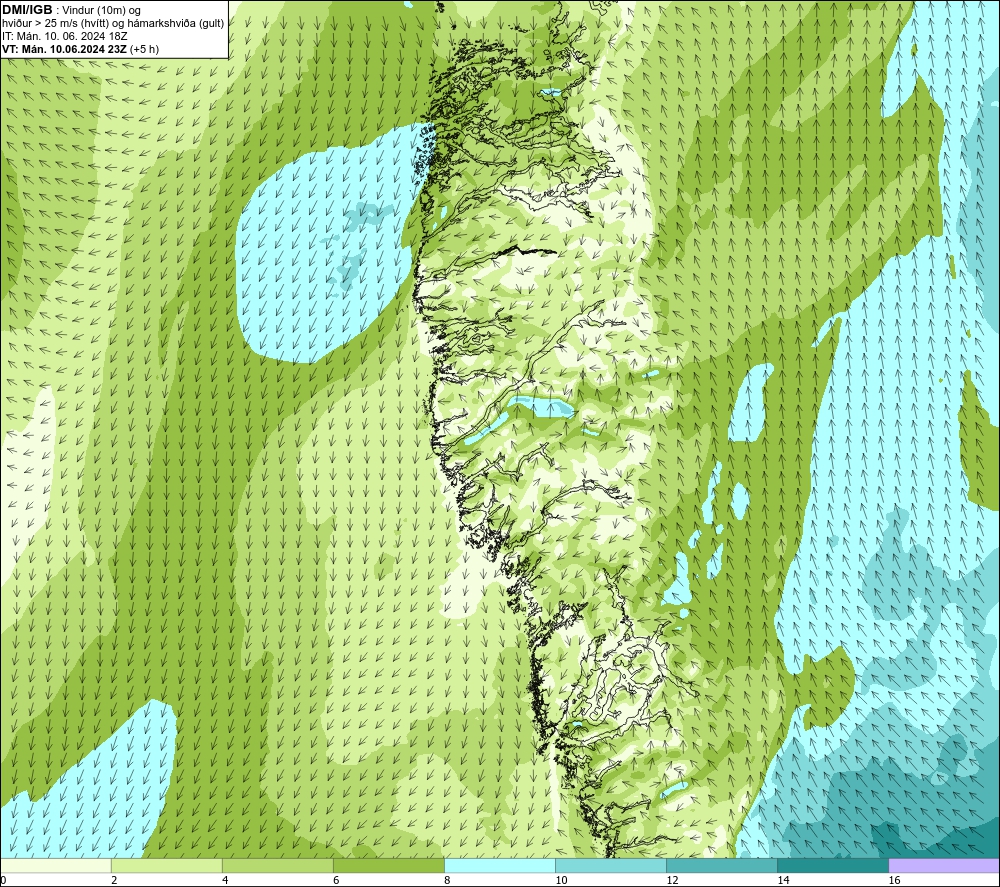Click the scale label '12'
The width and height of the screenshot is (1000, 887).
[672, 881]
